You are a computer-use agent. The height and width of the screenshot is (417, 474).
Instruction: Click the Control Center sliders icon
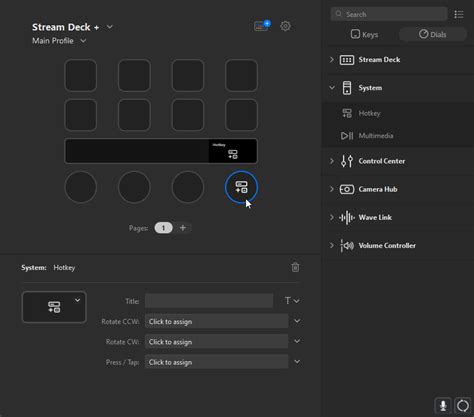(x=347, y=161)
